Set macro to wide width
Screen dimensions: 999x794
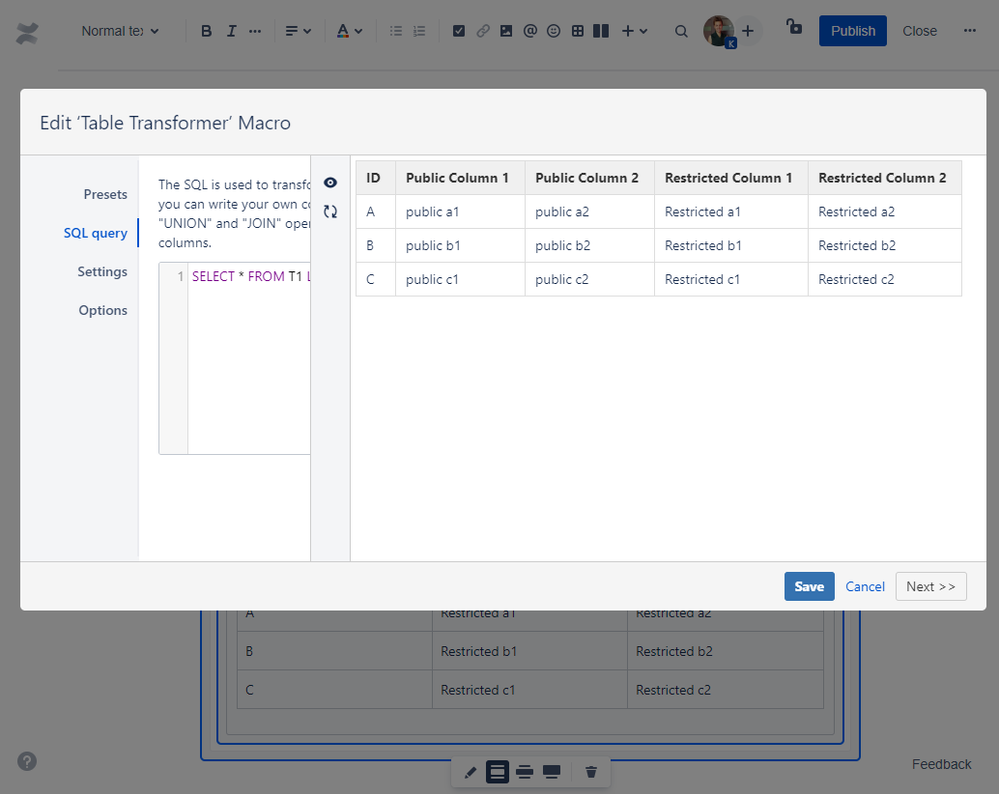[x=524, y=772]
